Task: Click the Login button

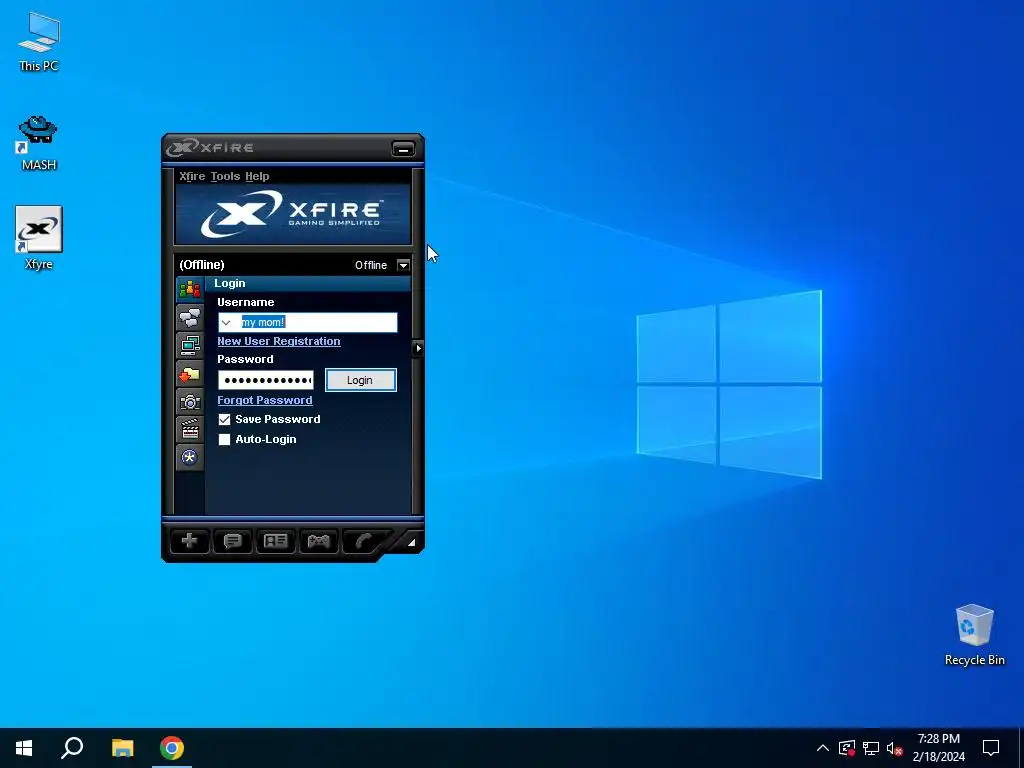Action: pos(360,380)
